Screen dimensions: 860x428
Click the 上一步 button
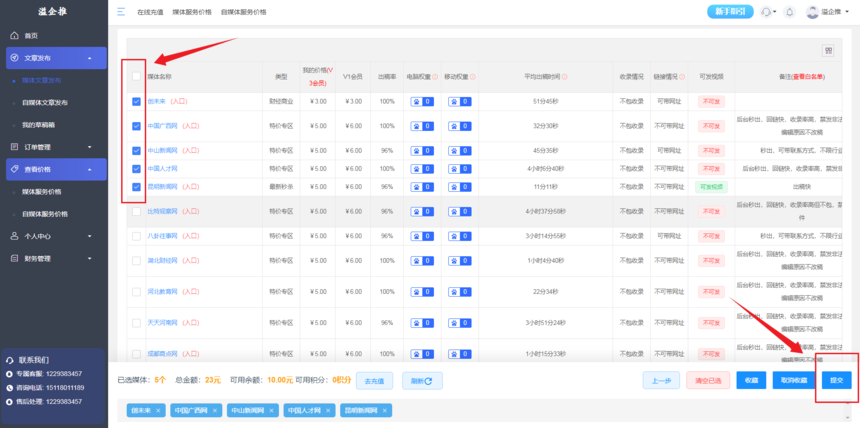click(661, 380)
